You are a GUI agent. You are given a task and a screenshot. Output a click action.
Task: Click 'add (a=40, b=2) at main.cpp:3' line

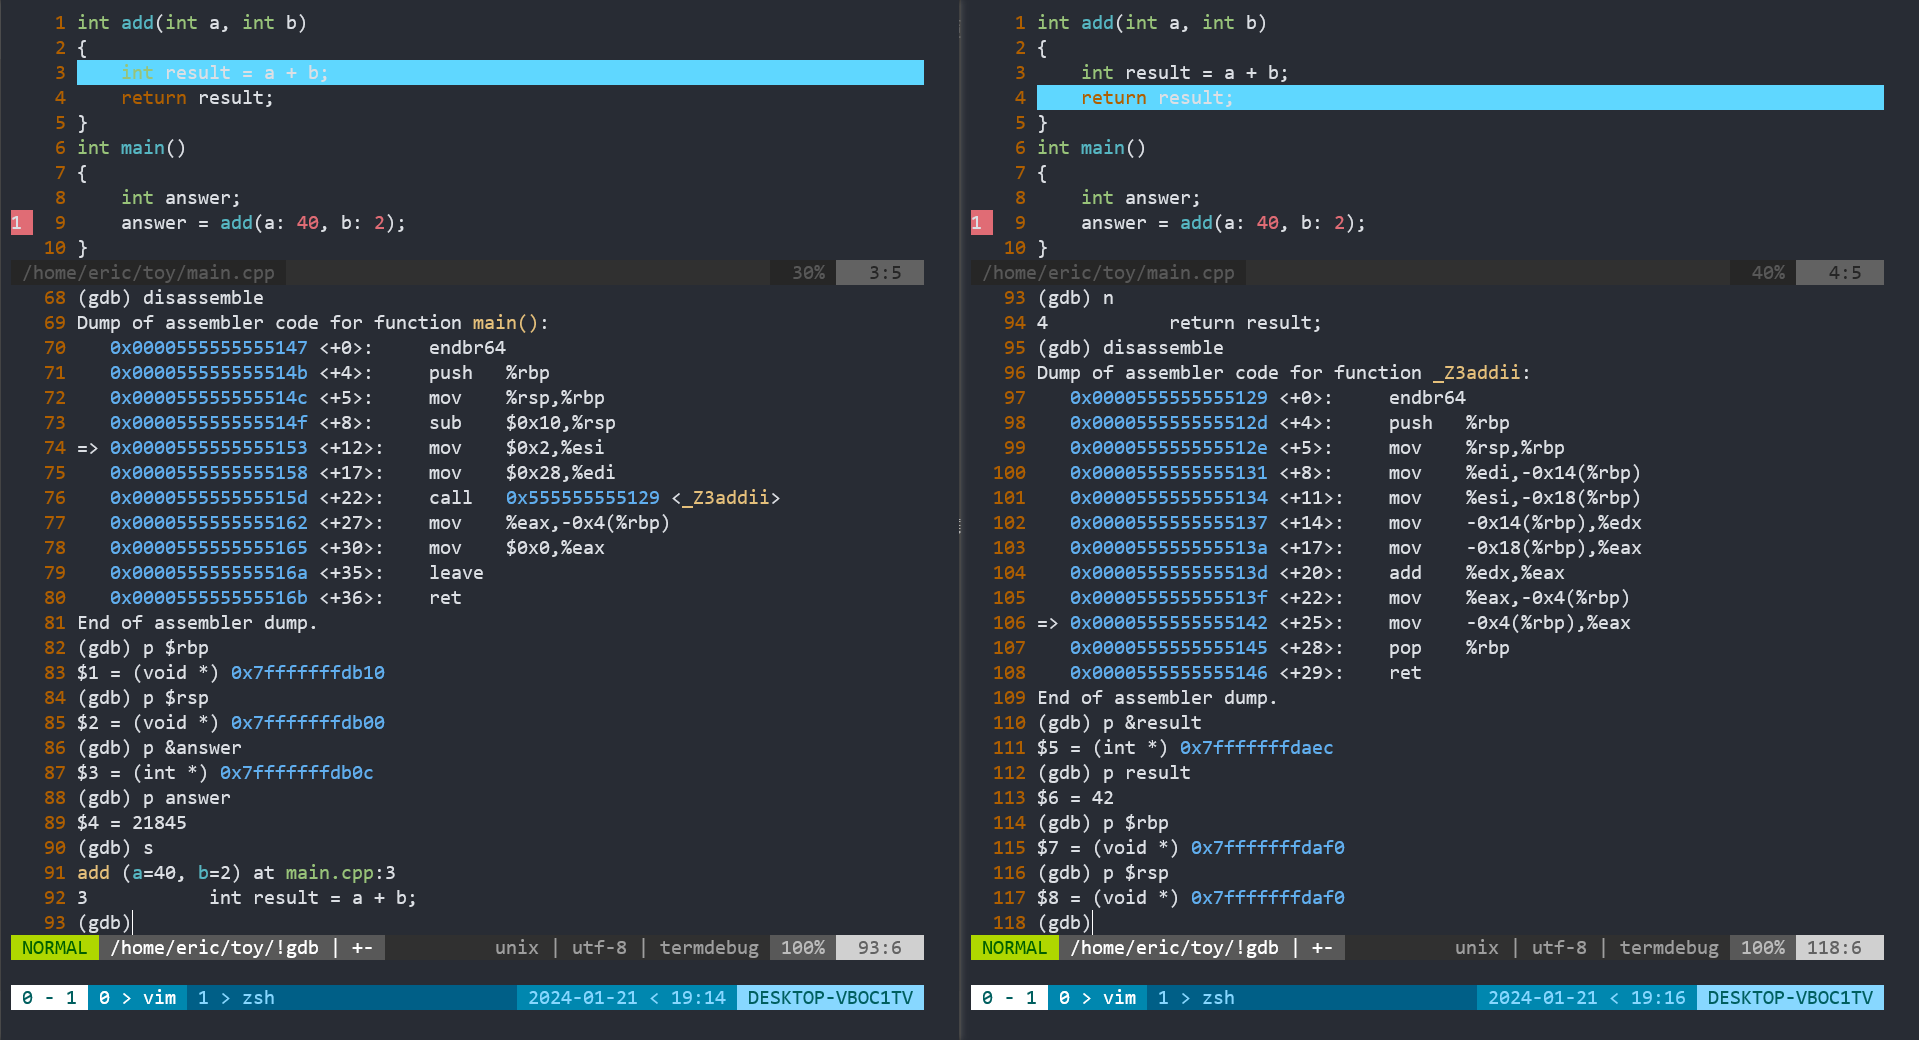(x=236, y=873)
